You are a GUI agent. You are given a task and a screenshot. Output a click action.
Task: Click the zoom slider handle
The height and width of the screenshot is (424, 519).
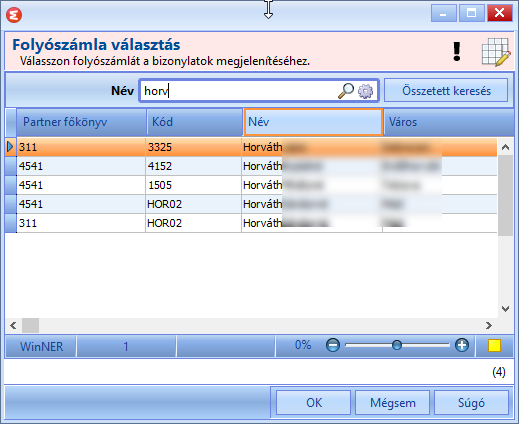(397, 345)
